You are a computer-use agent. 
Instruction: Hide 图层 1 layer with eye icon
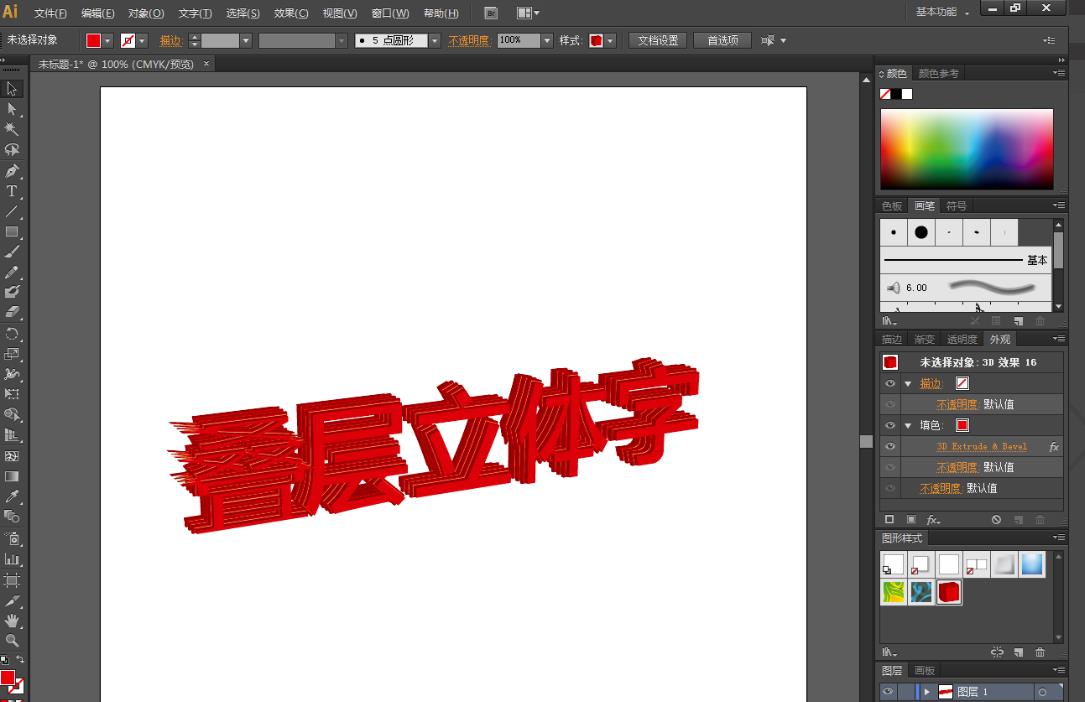click(888, 691)
